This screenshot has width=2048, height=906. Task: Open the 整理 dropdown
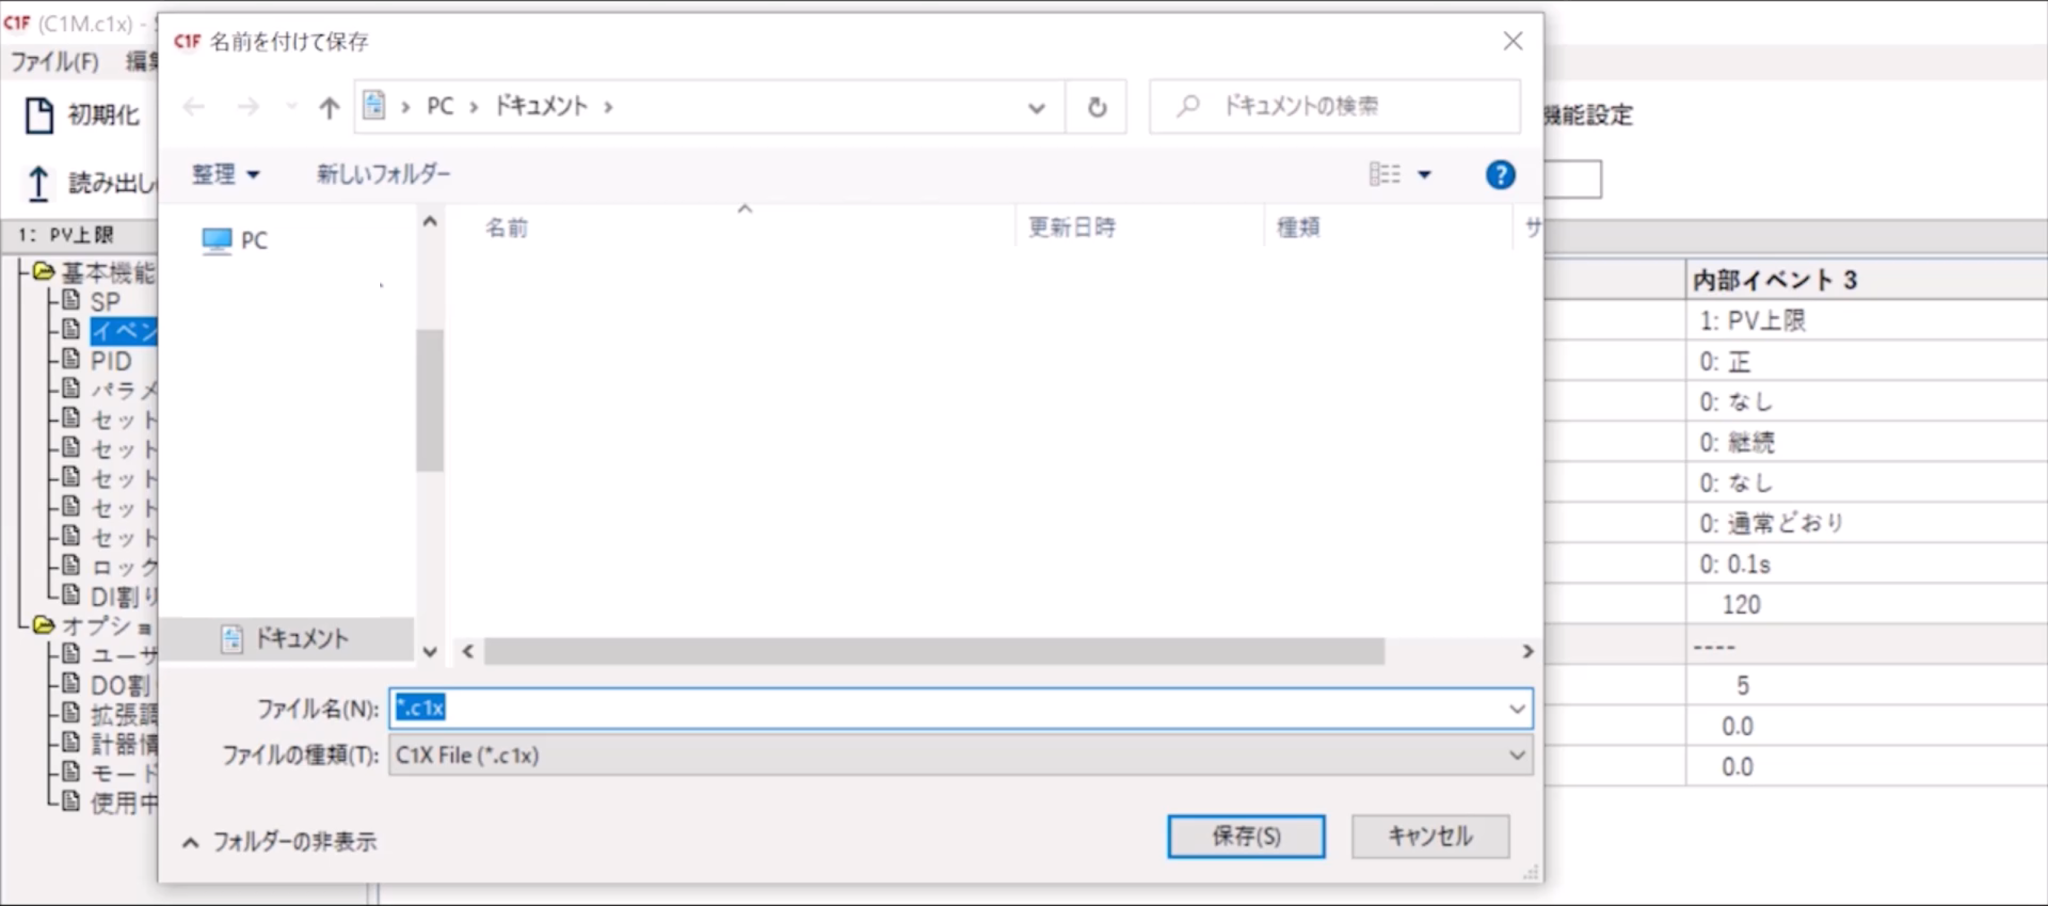224,174
